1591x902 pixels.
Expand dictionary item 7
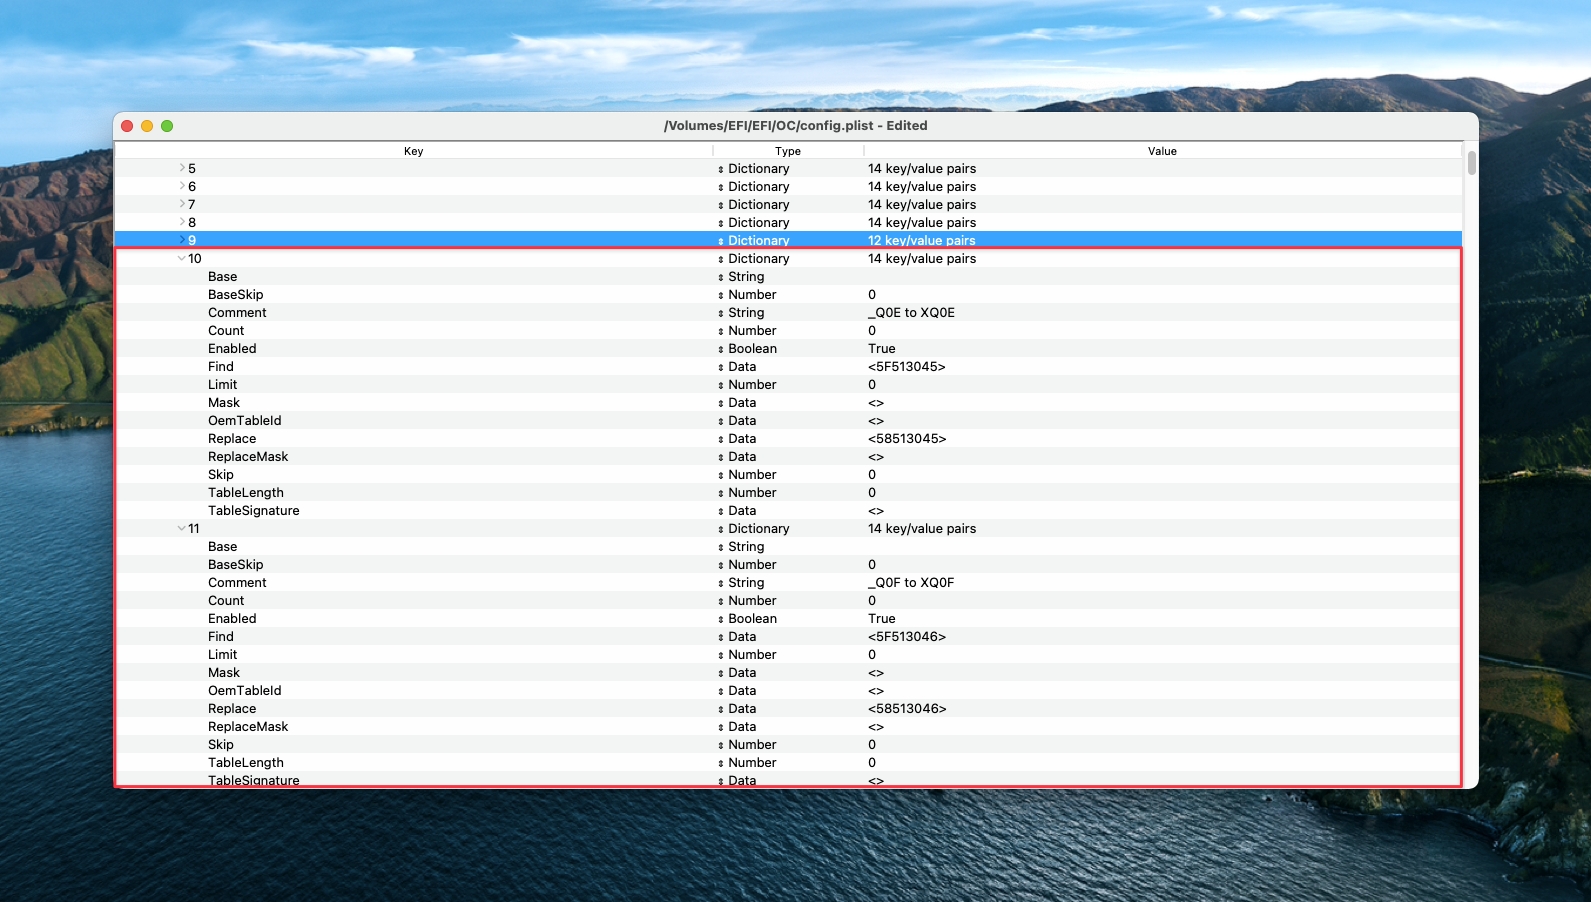click(182, 204)
